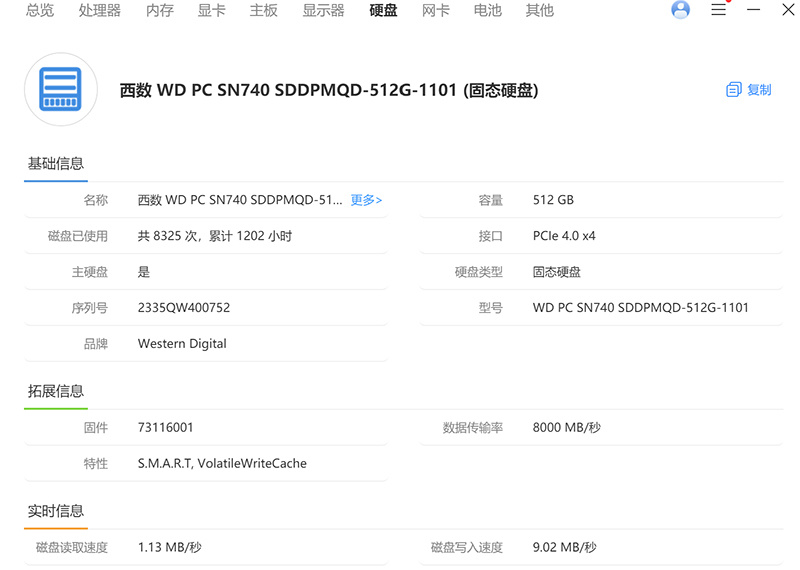Open the 显卡 tab
800x570 pixels.
click(211, 10)
